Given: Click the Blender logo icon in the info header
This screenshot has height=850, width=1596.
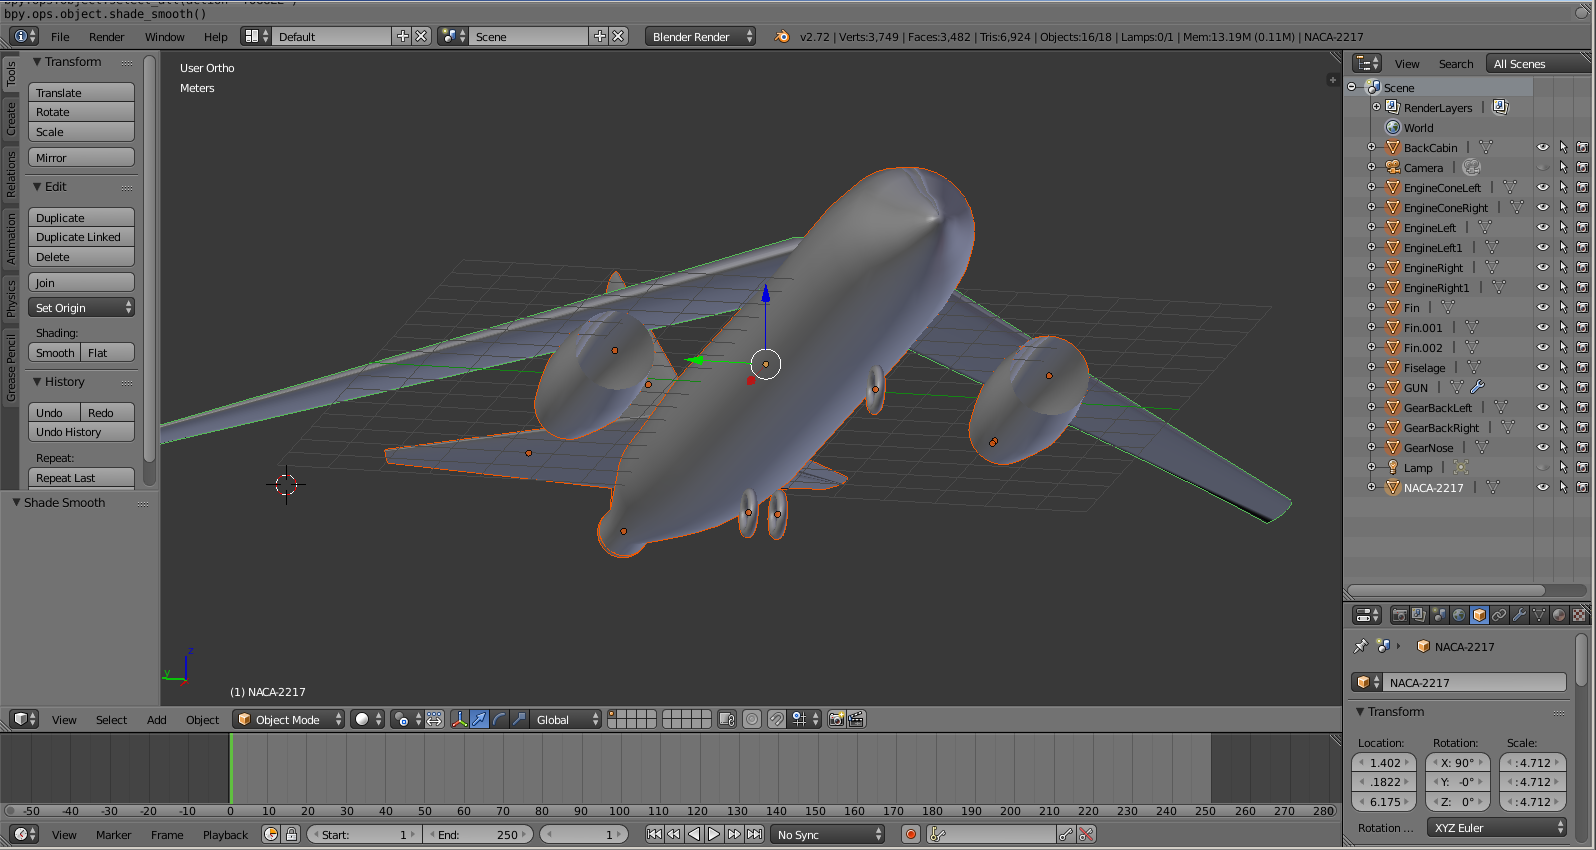Looking at the screenshot, I should [782, 36].
